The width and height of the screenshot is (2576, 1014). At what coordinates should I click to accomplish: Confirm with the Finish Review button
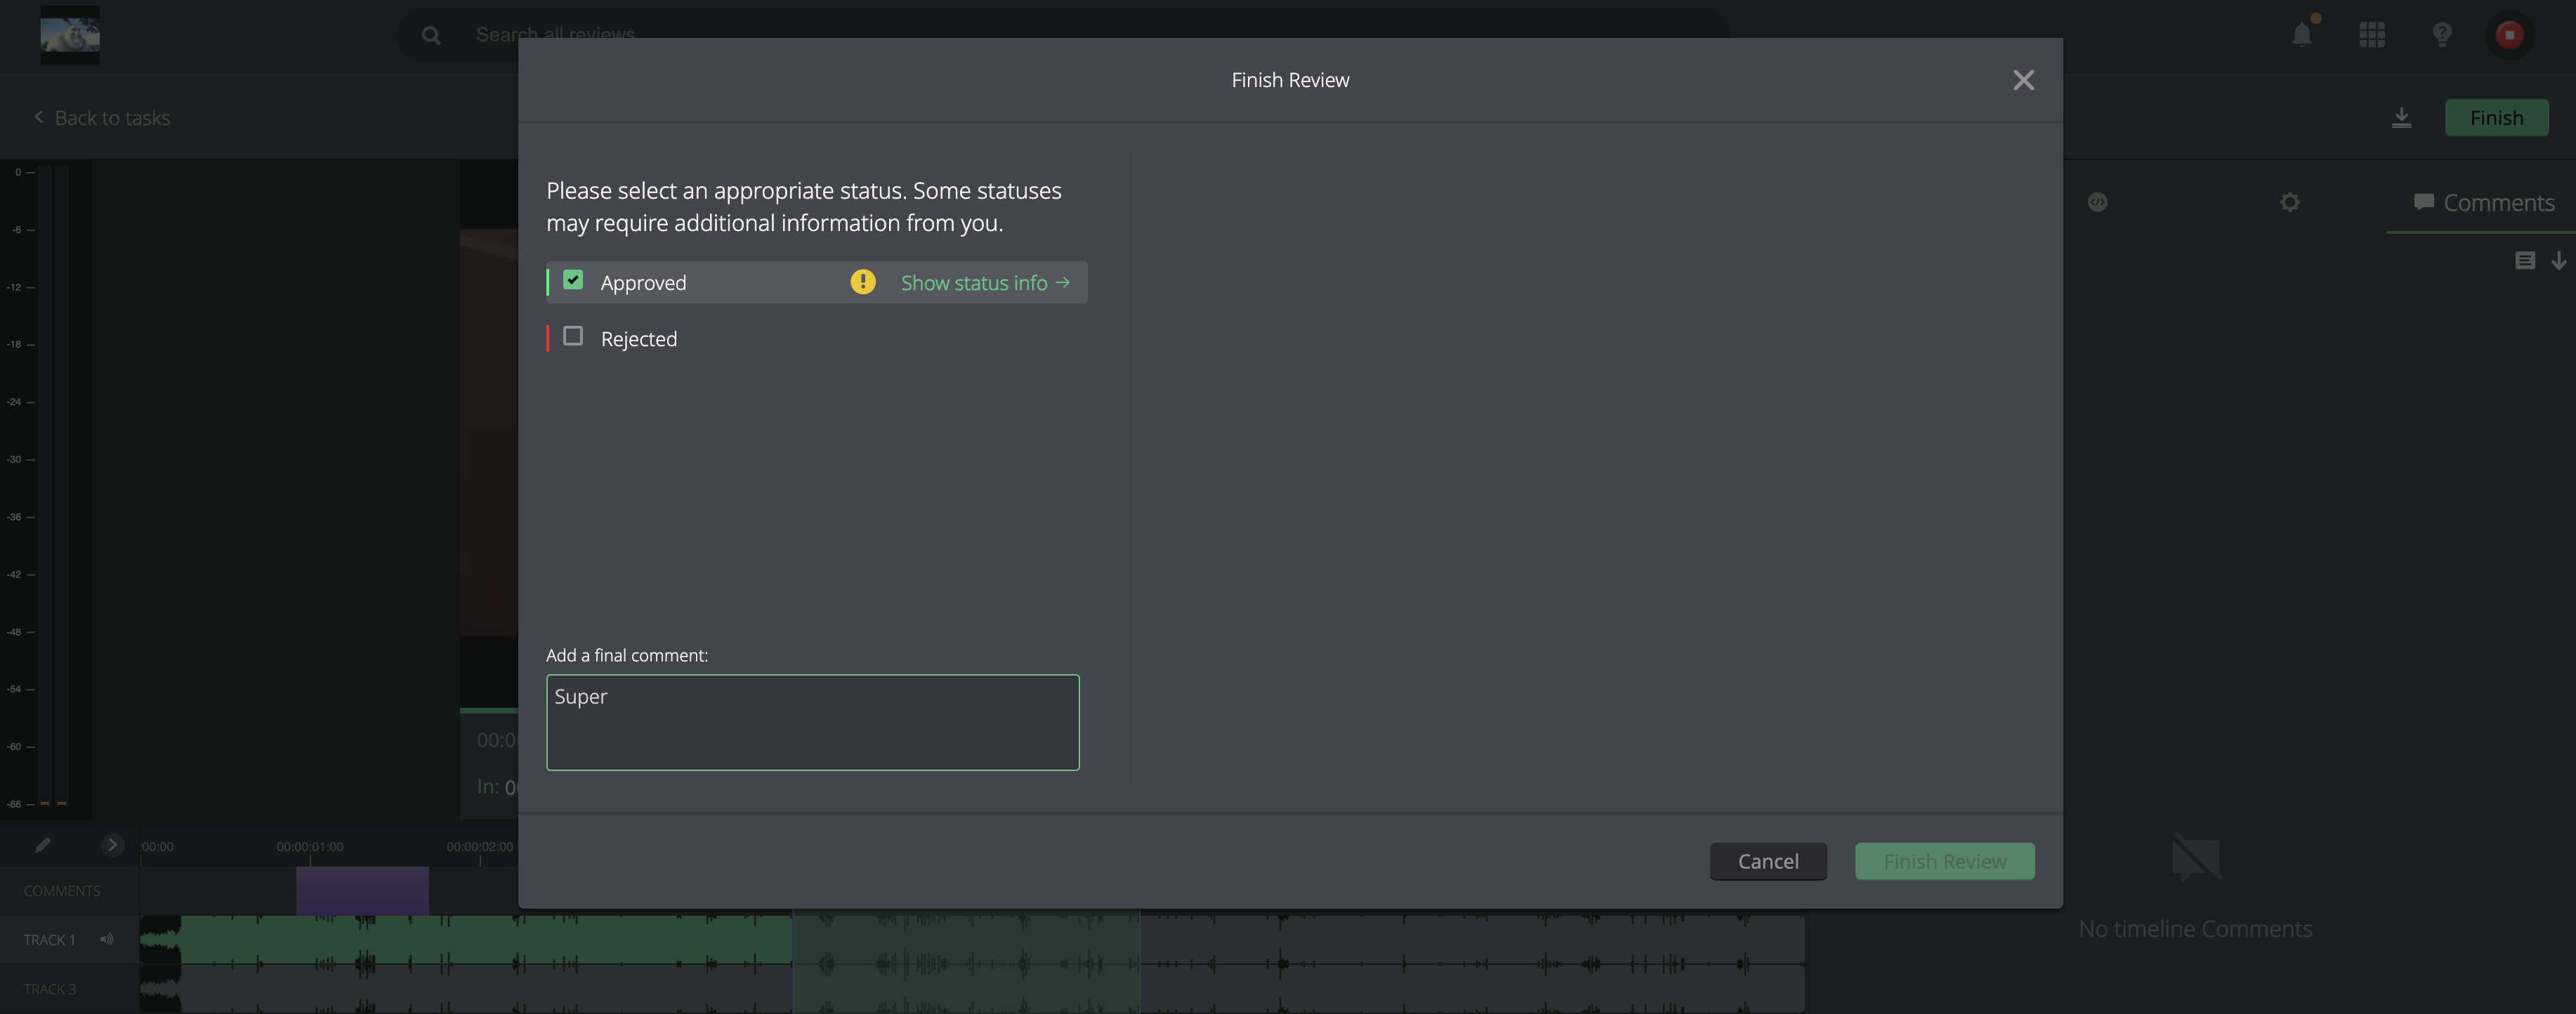coord(1944,861)
